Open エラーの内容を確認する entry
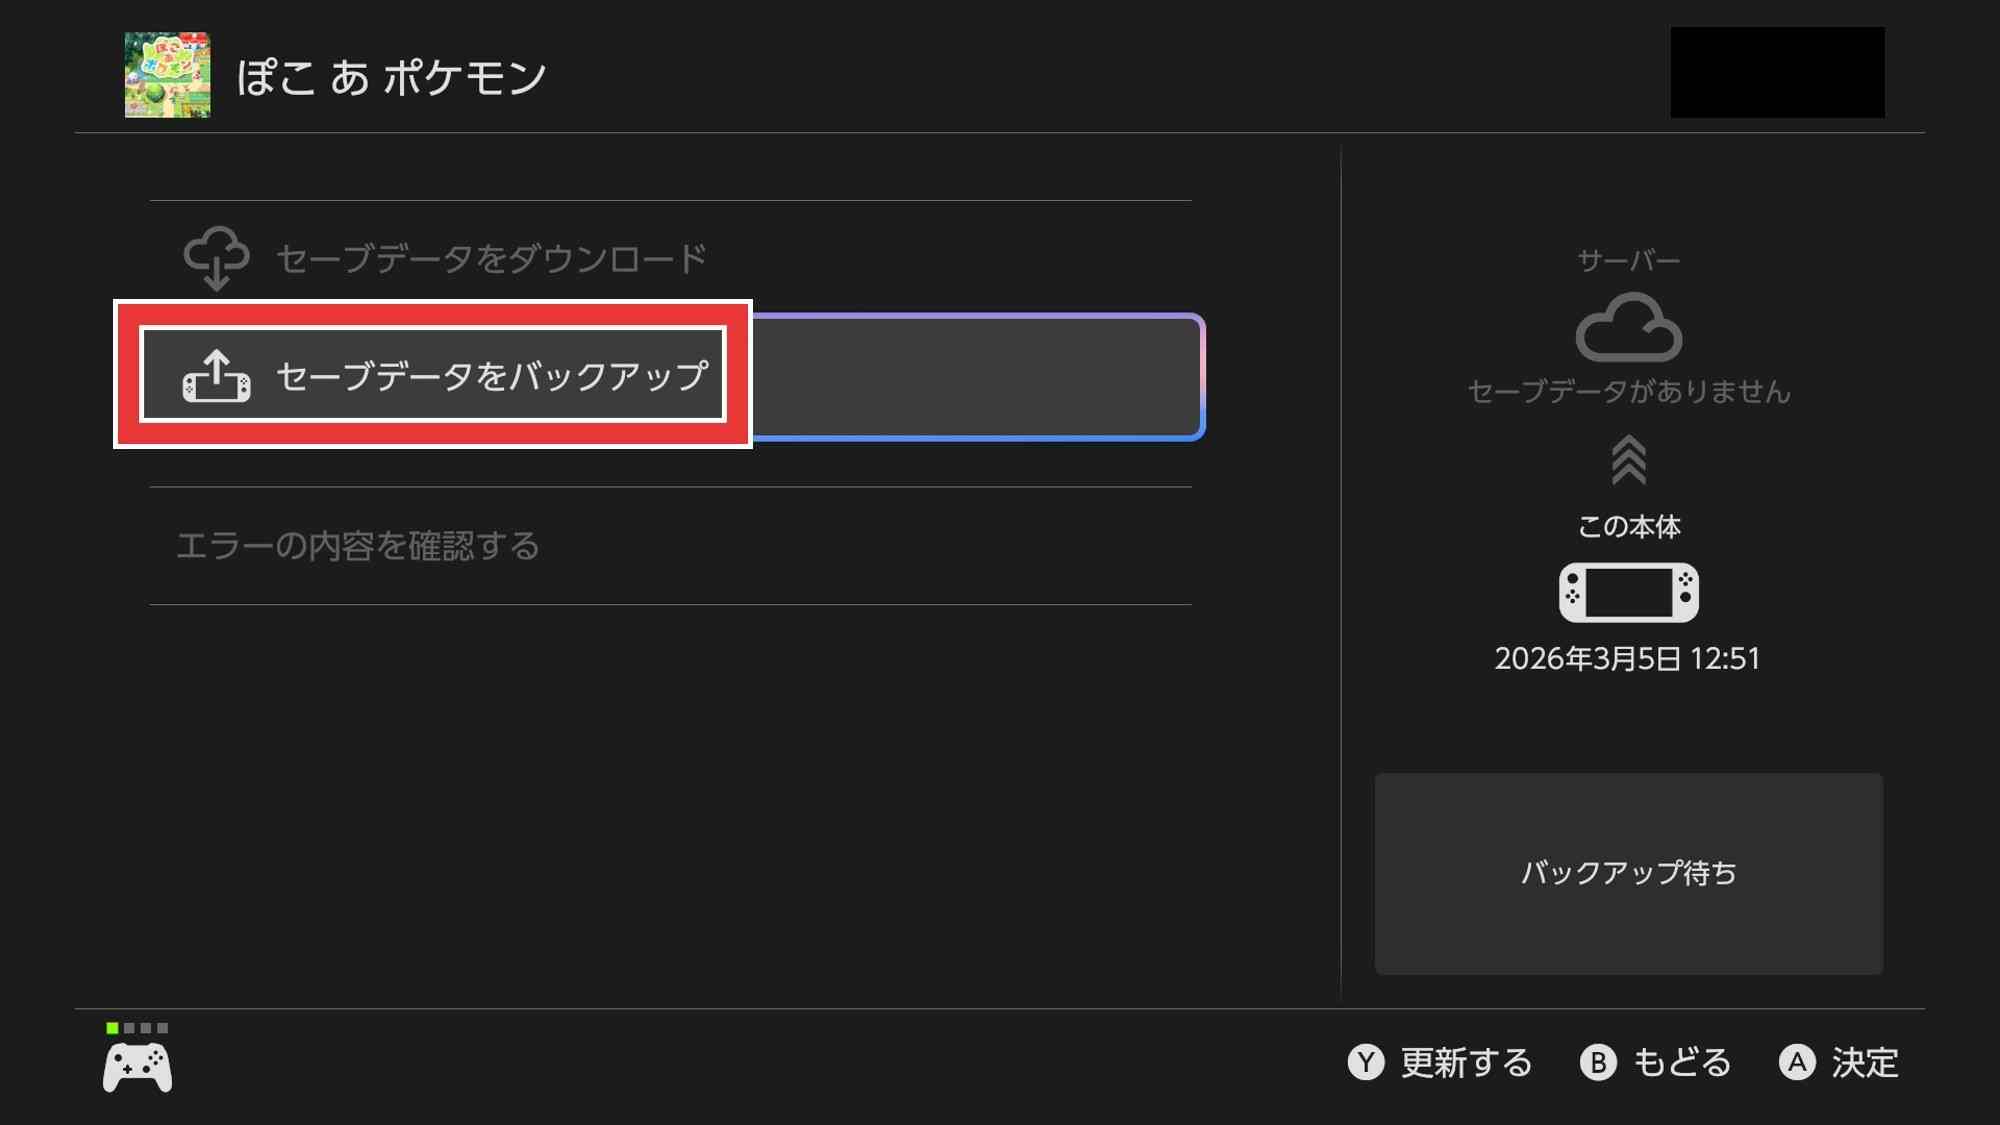 358,546
